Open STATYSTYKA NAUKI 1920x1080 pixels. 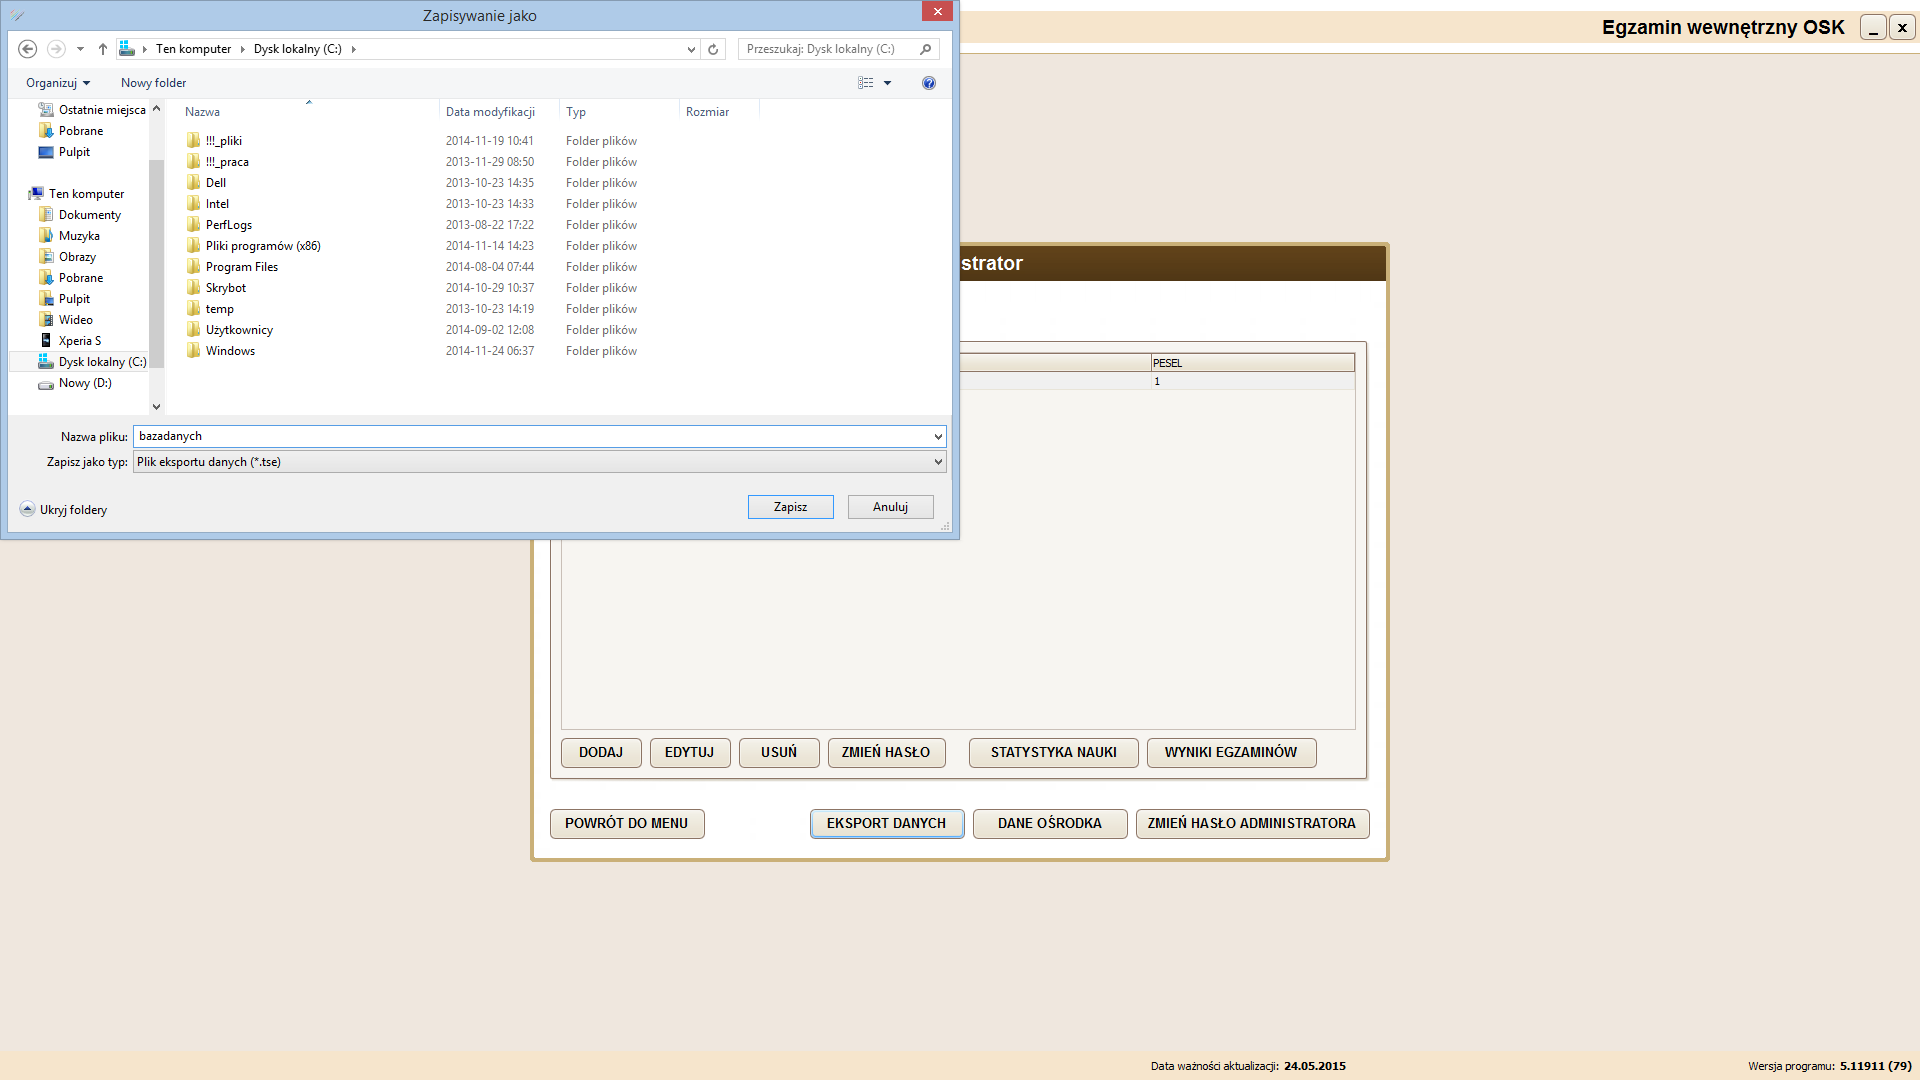point(1054,752)
